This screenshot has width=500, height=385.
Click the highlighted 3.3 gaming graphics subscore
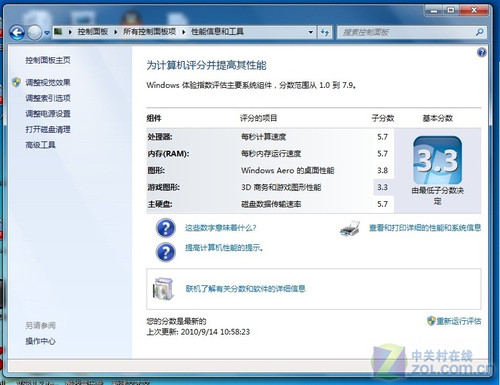382,187
